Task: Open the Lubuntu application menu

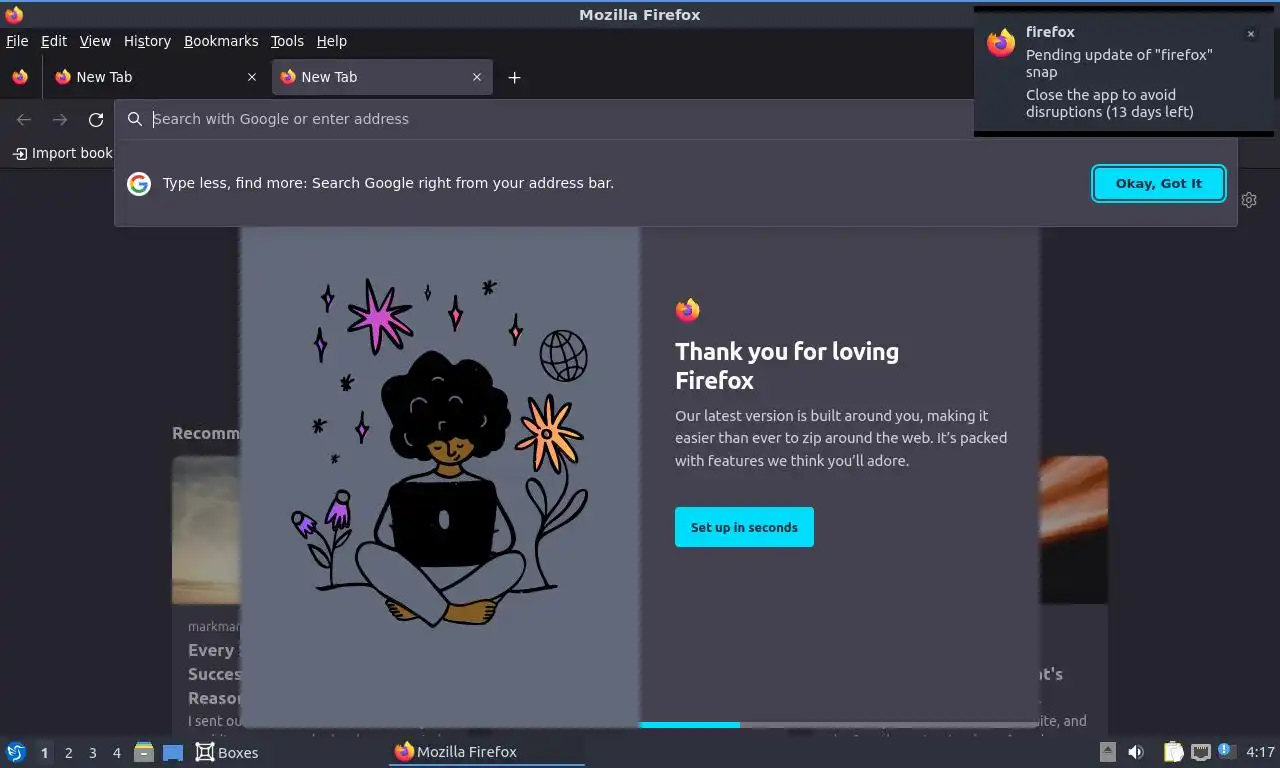Action: tap(16, 752)
